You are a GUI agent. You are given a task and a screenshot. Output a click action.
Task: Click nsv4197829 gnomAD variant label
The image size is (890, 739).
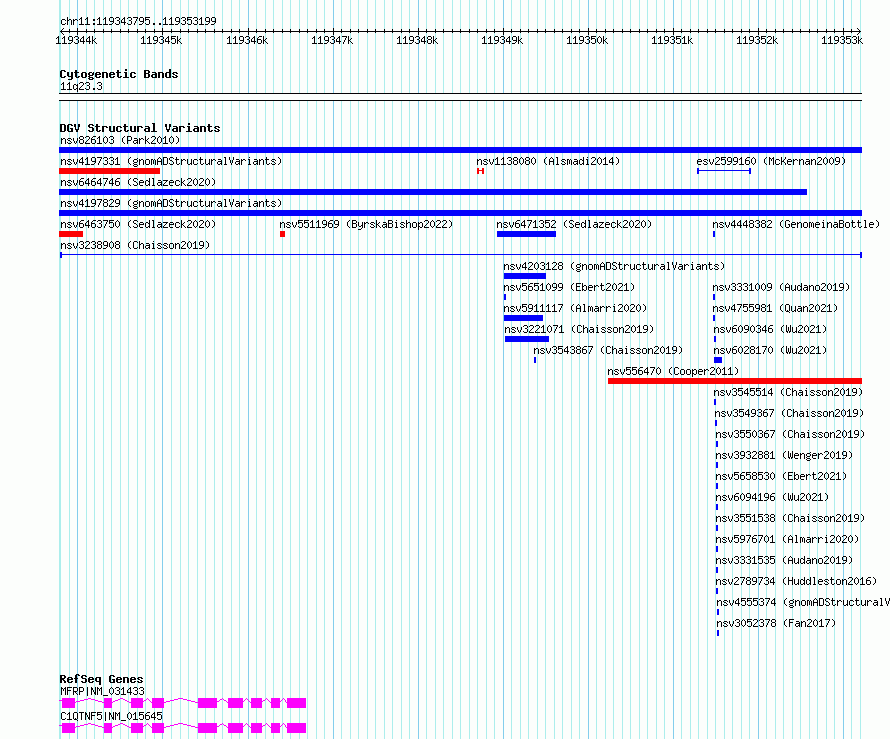click(171, 203)
